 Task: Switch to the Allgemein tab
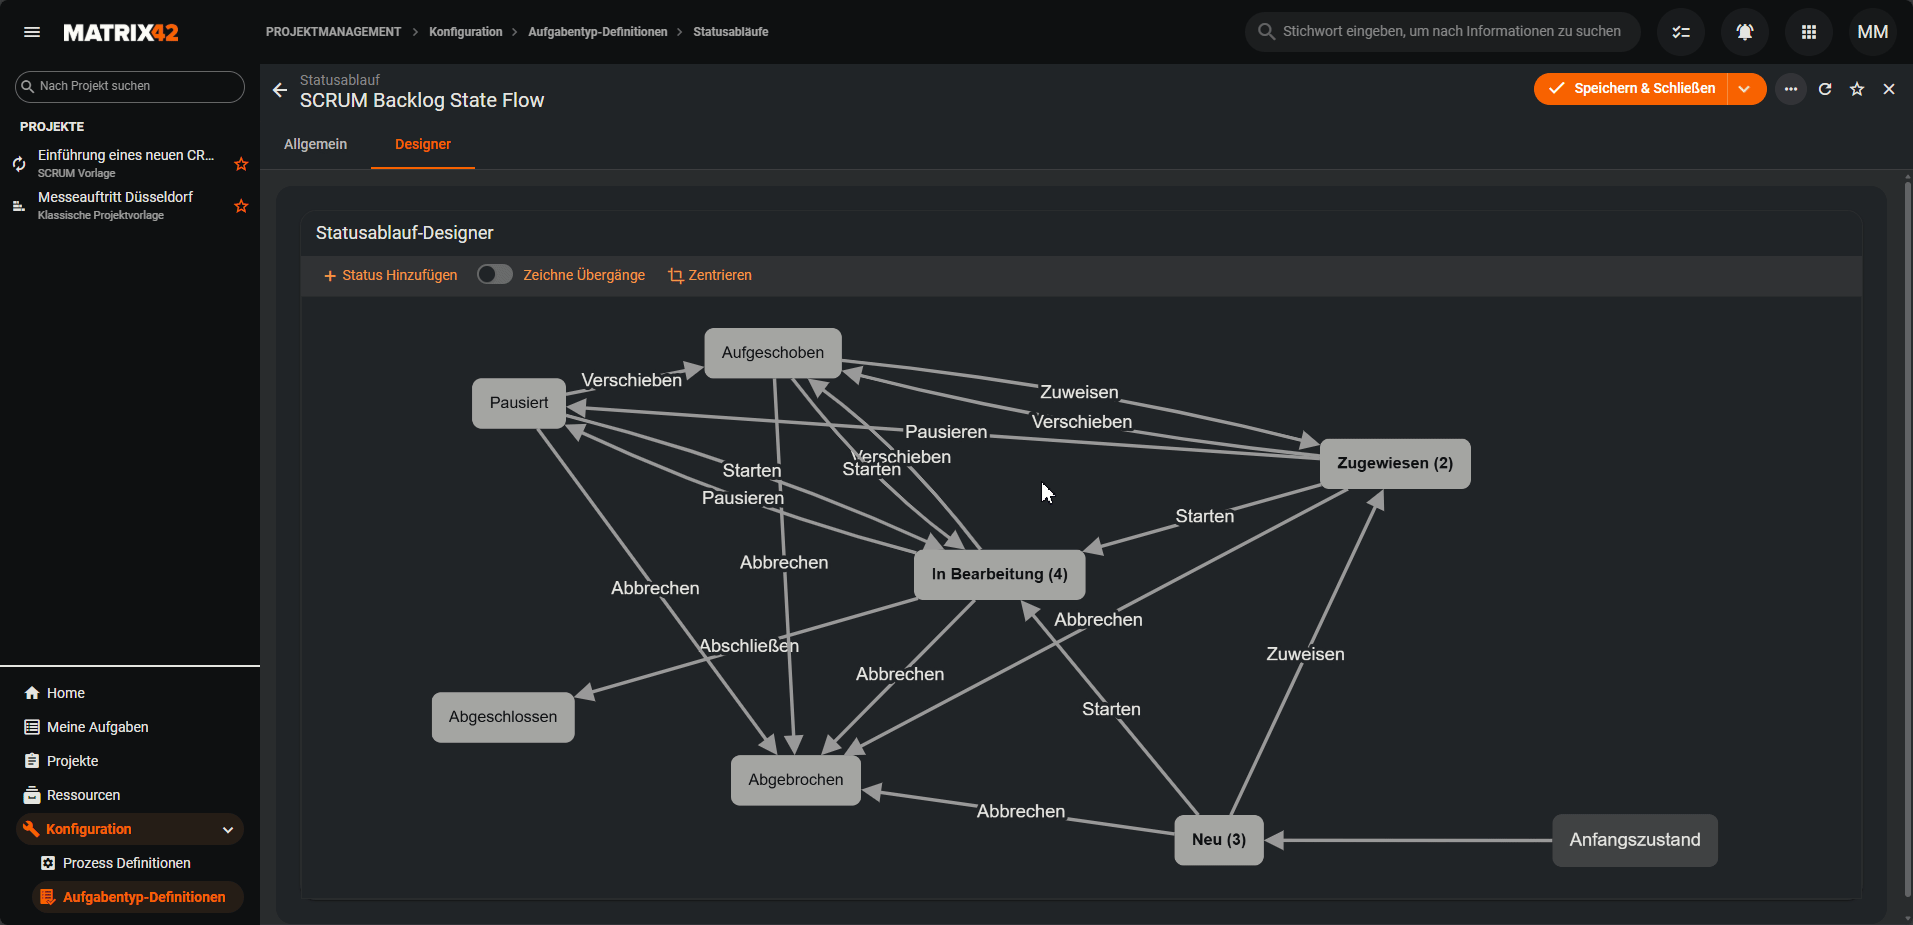pos(315,144)
